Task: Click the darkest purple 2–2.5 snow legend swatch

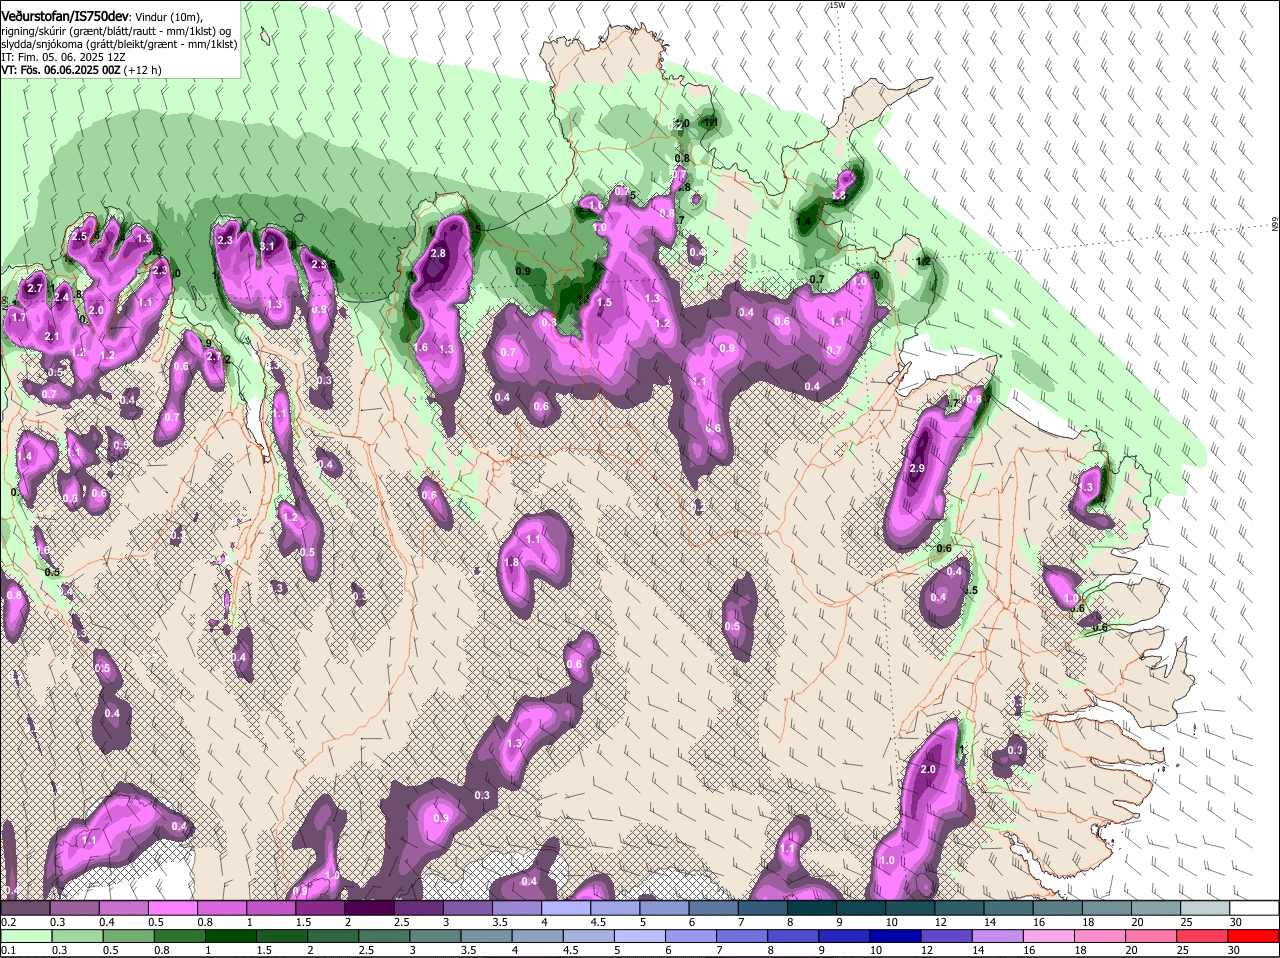Action: click(369, 908)
